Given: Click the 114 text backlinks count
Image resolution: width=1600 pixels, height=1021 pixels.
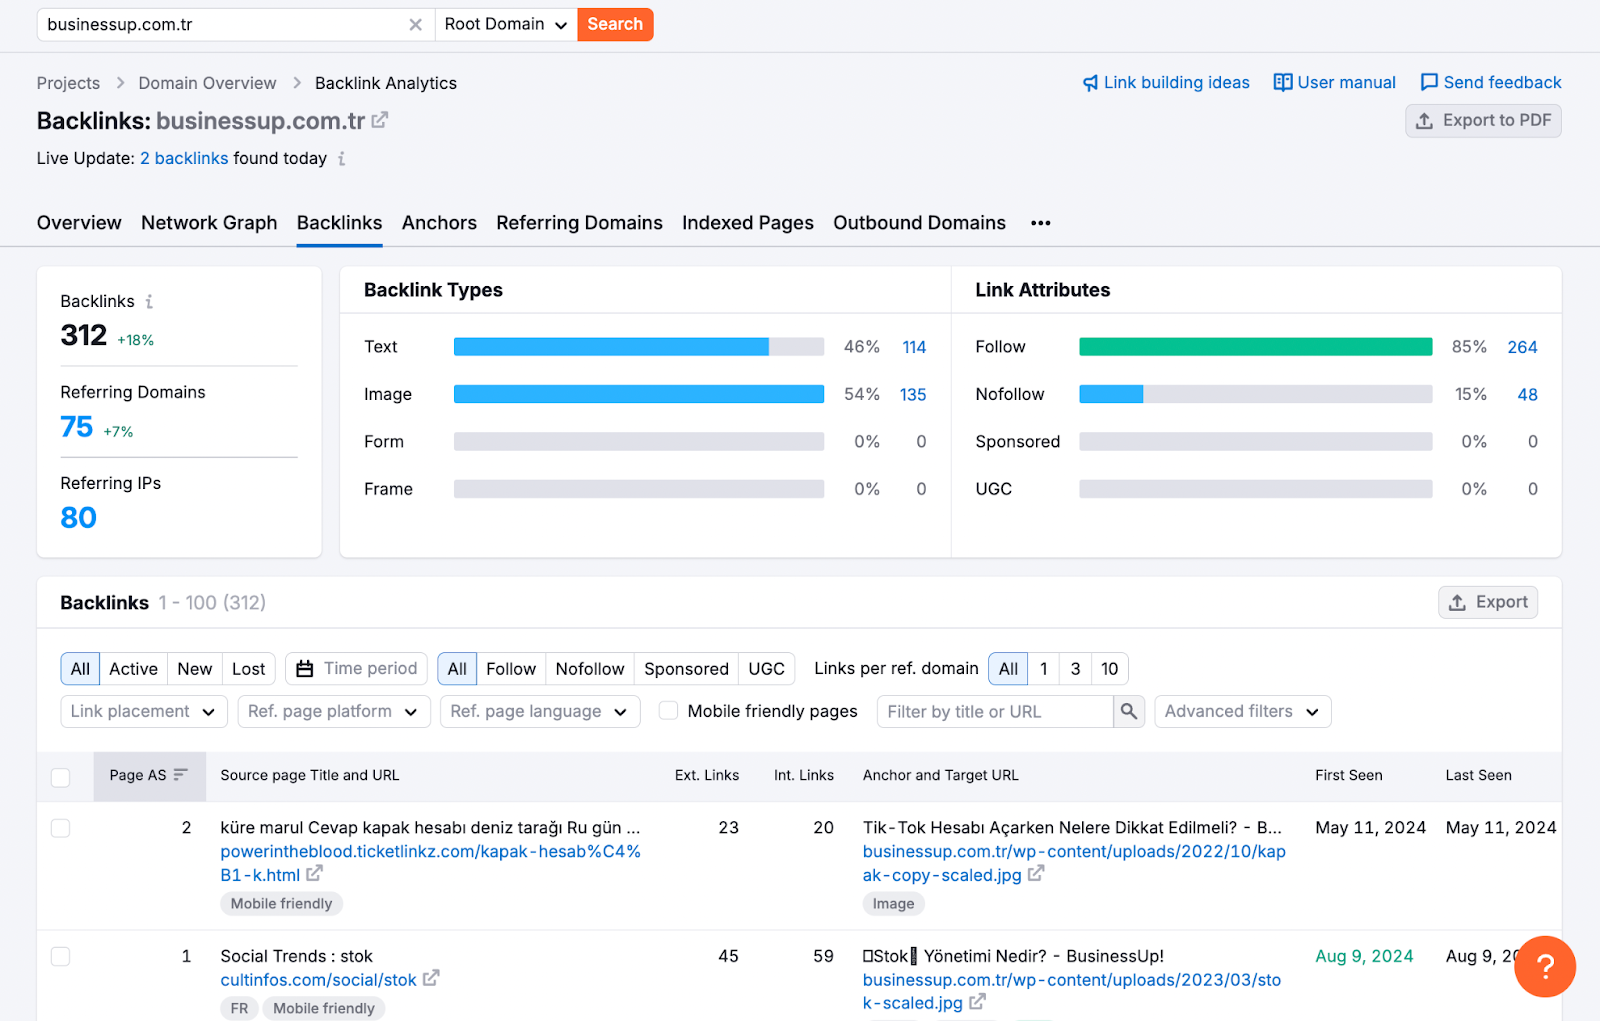Looking at the screenshot, I should tap(914, 347).
